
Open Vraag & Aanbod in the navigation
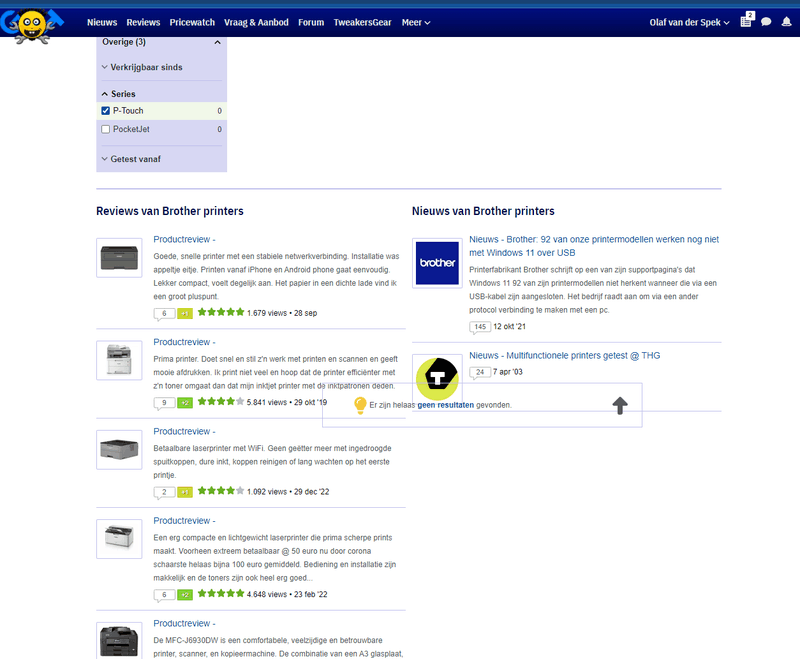coord(257,22)
